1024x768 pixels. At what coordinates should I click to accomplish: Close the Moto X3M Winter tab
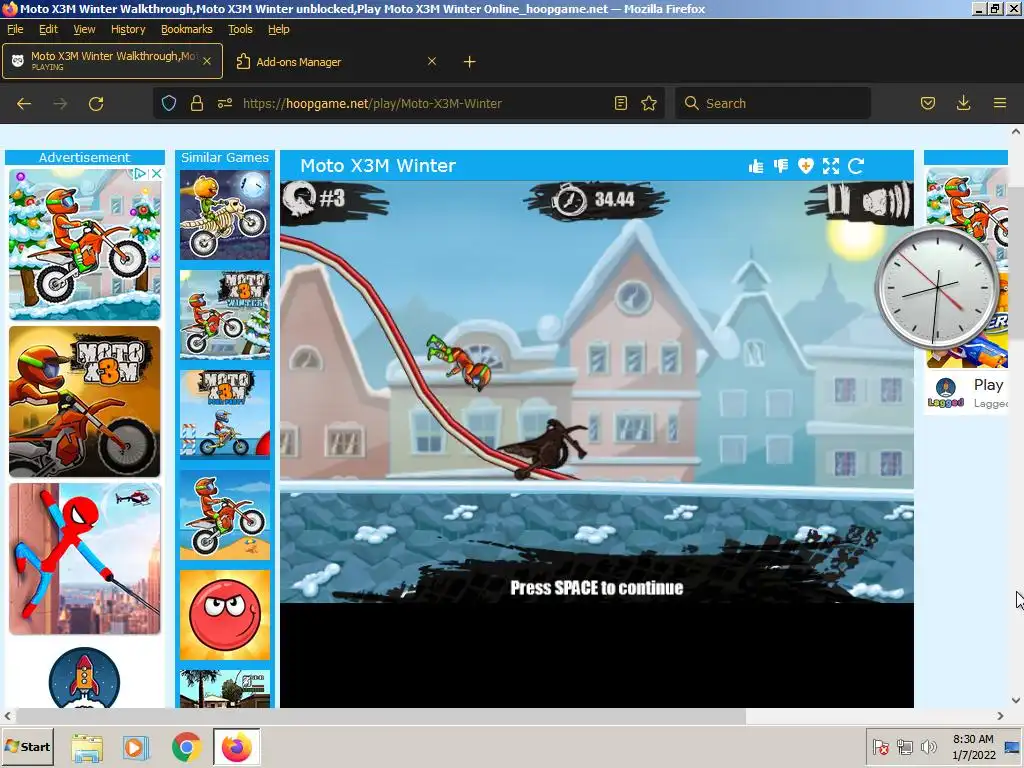(x=206, y=61)
